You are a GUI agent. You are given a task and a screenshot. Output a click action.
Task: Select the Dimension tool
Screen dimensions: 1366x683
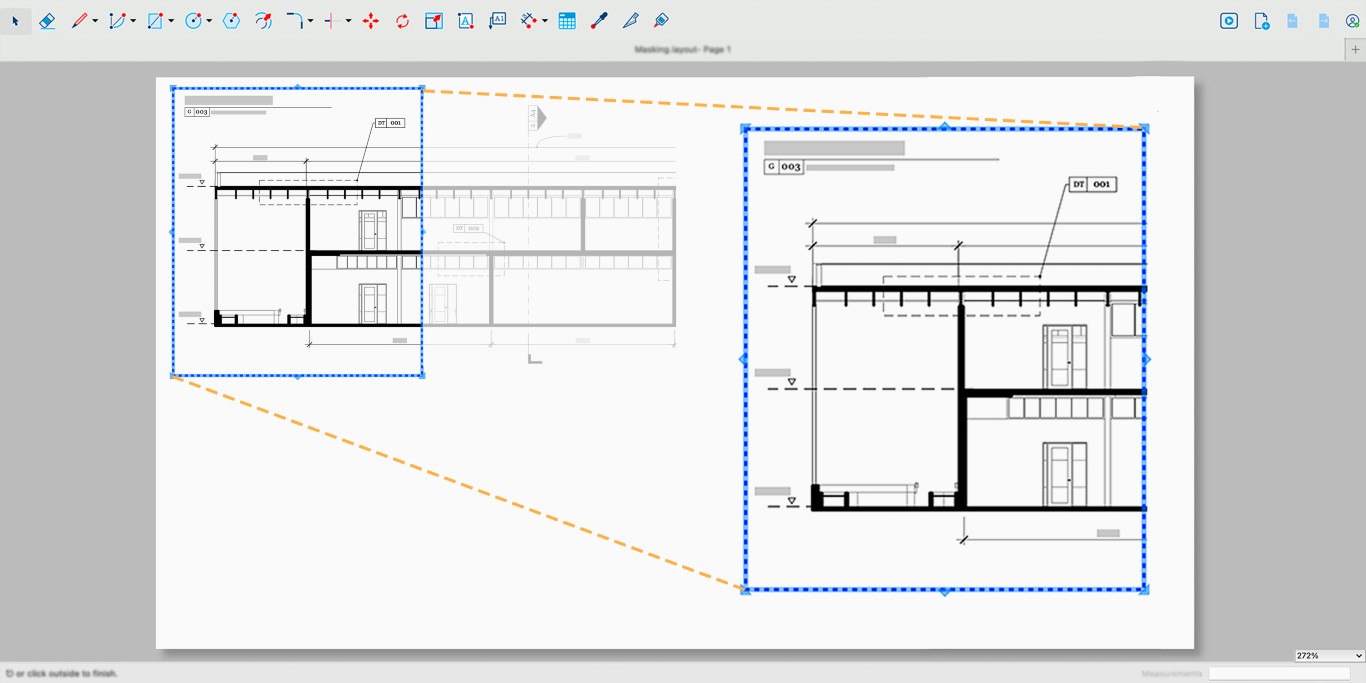(529, 21)
